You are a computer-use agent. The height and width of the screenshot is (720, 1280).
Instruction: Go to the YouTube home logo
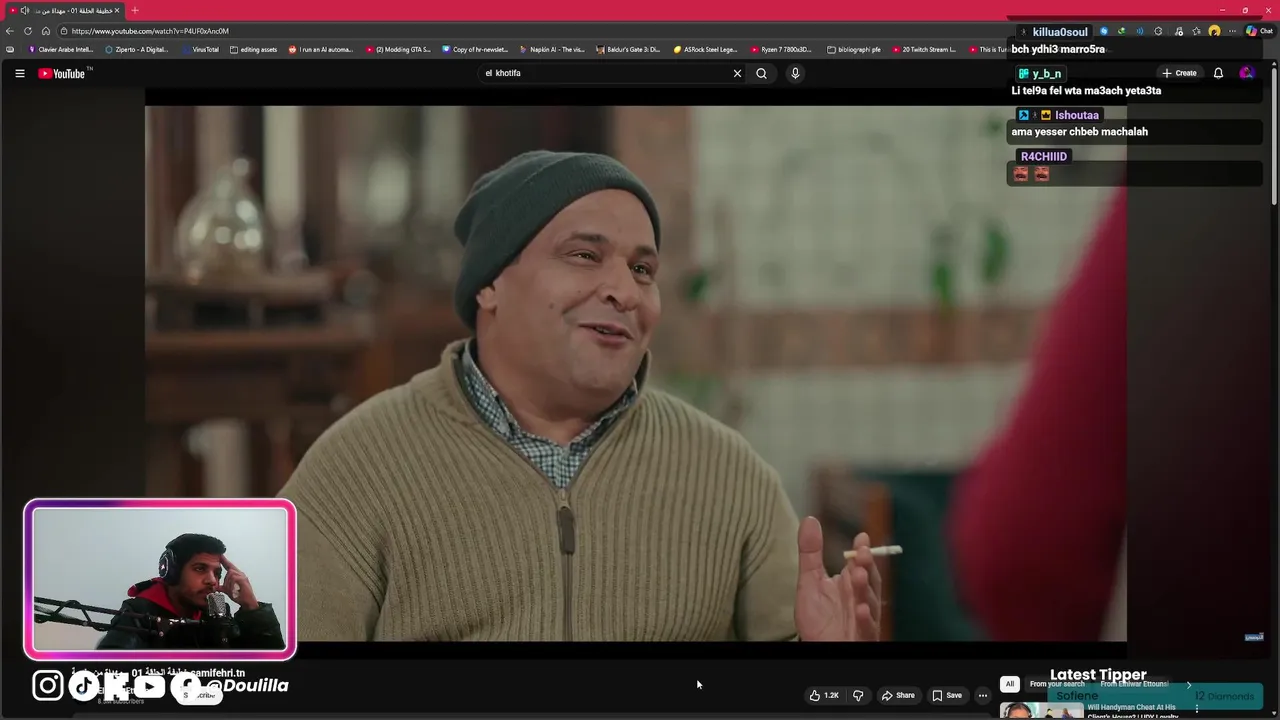64,73
